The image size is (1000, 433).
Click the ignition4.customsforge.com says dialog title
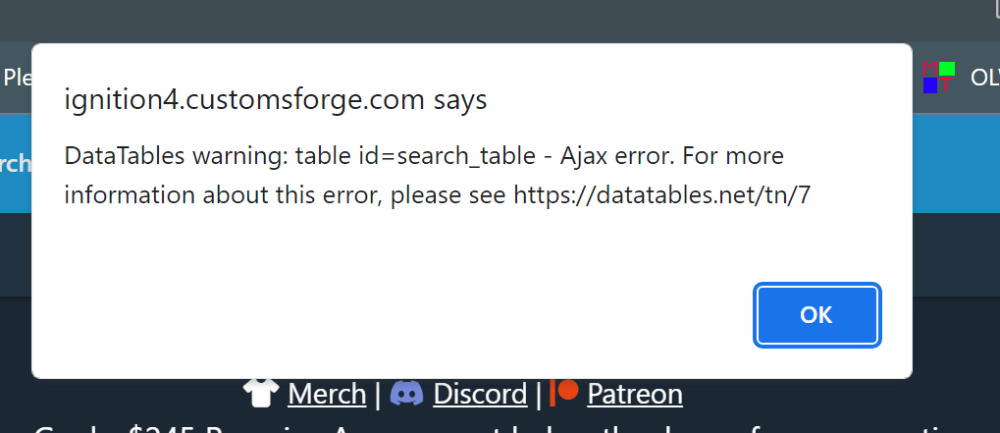point(275,99)
